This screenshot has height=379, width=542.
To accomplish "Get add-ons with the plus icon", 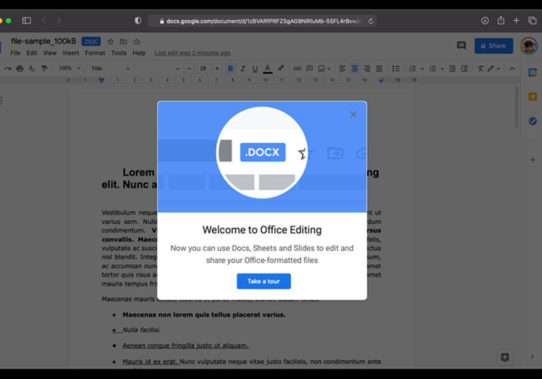I will [533, 159].
